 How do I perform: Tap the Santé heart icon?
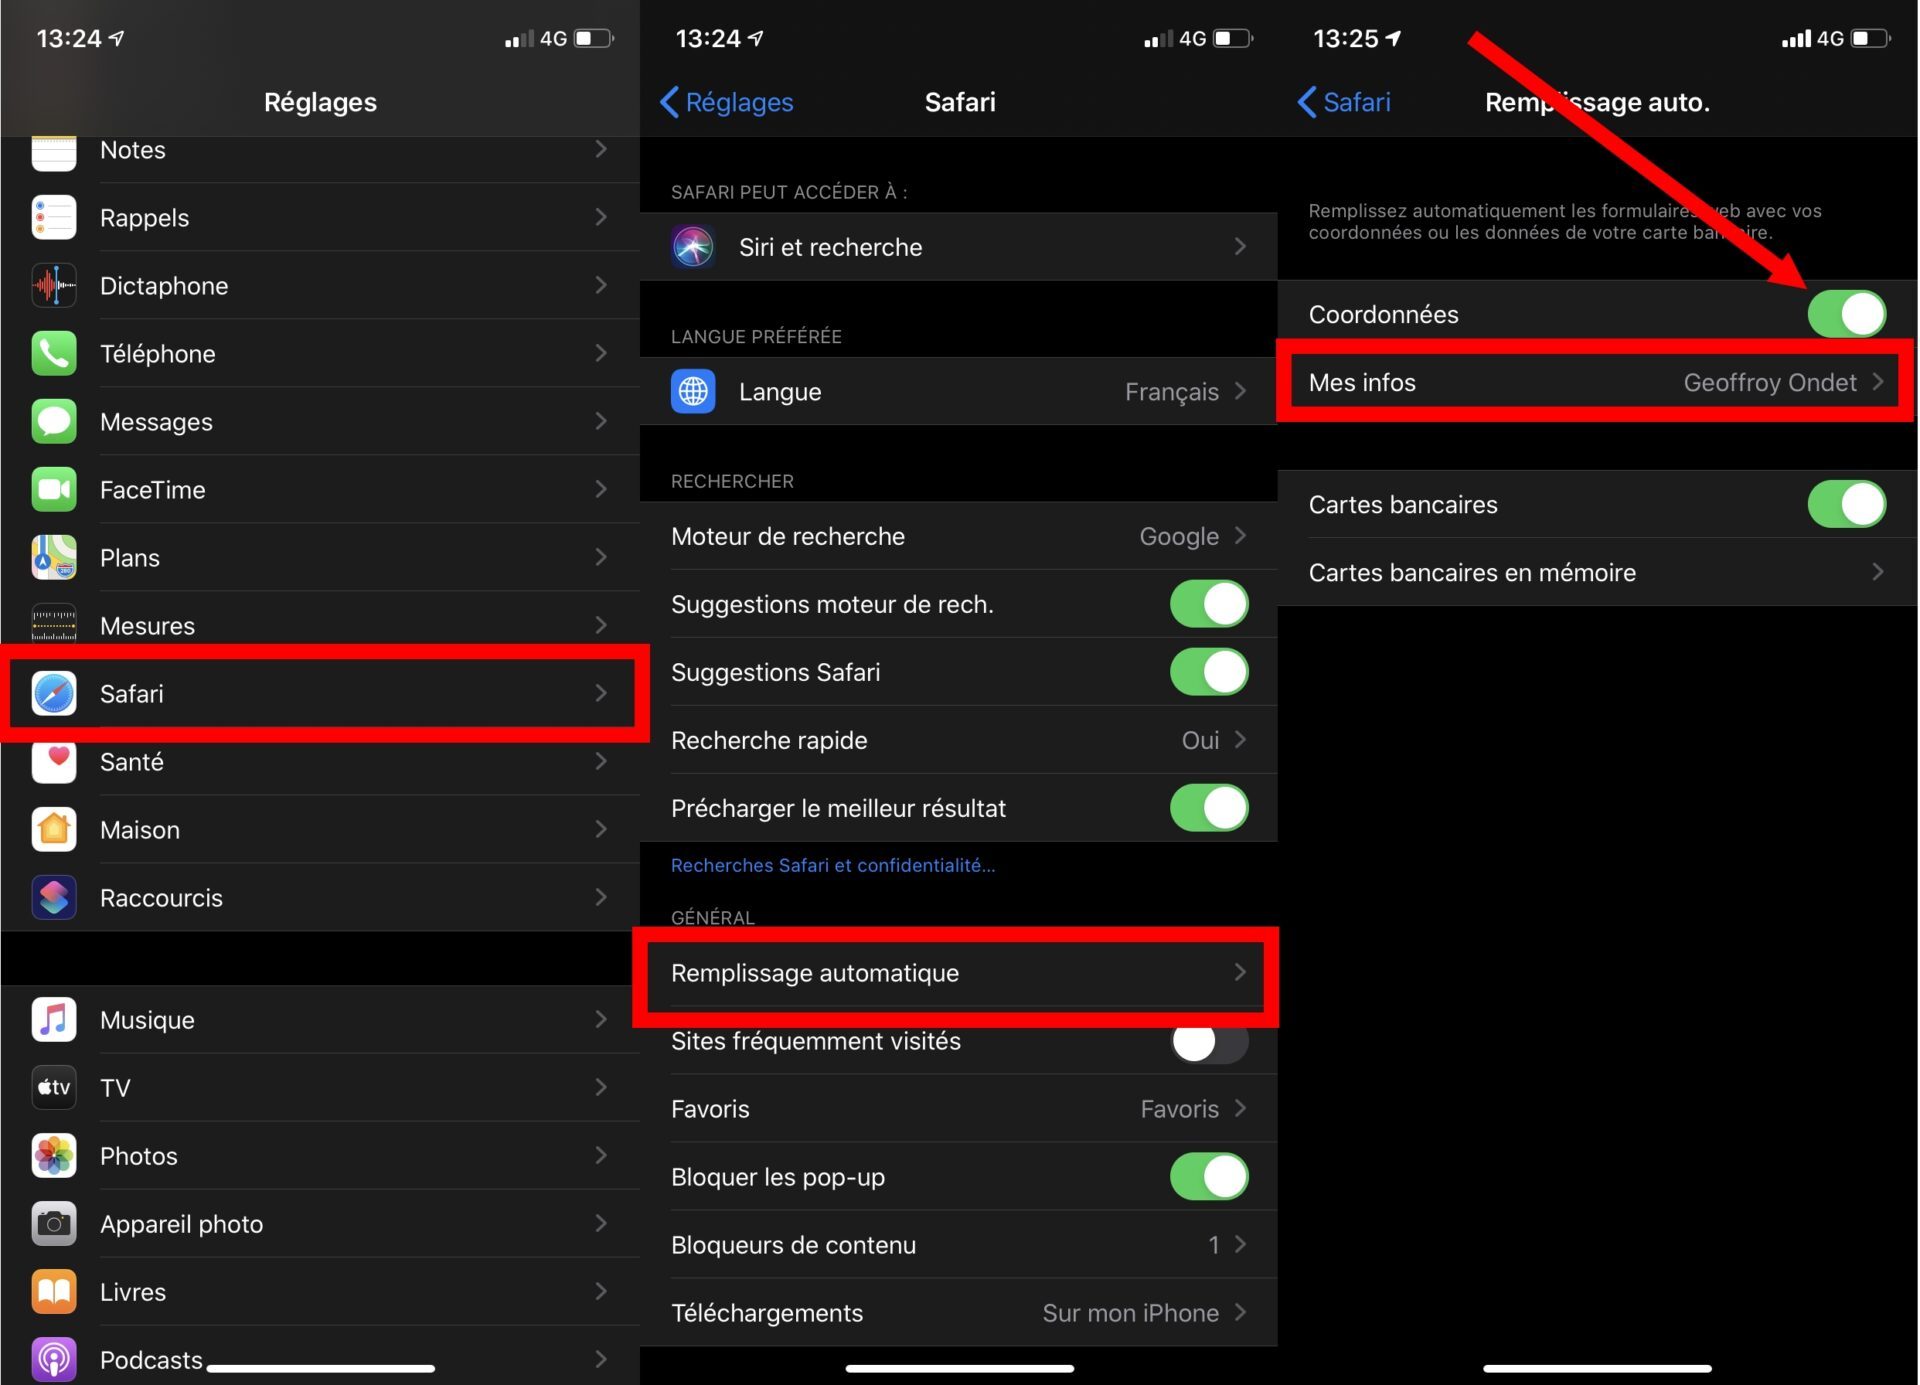[54, 762]
